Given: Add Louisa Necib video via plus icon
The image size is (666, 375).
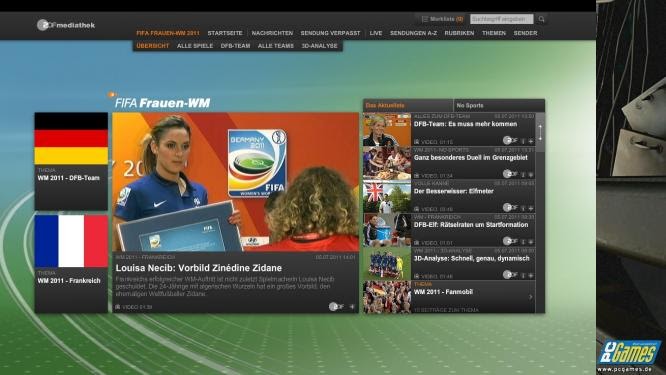Looking at the screenshot, I should coord(352,307).
